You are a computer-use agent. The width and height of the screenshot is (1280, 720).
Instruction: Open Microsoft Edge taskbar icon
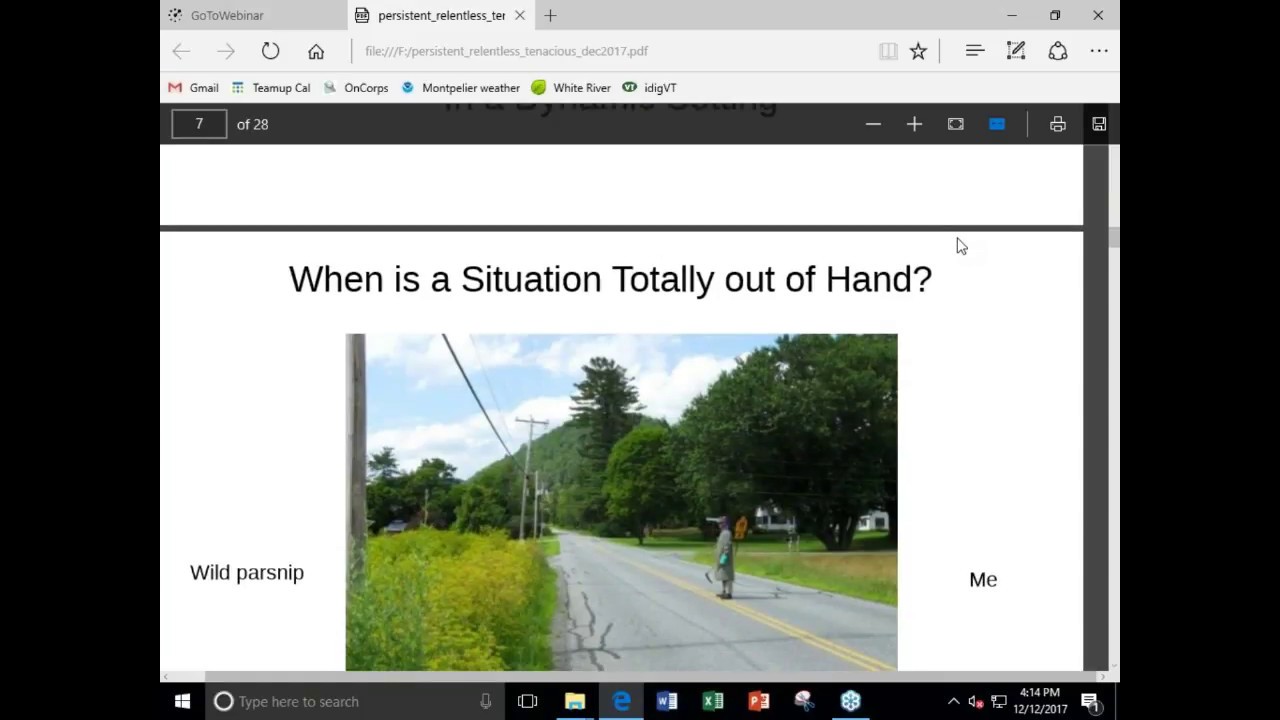tap(621, 701)
